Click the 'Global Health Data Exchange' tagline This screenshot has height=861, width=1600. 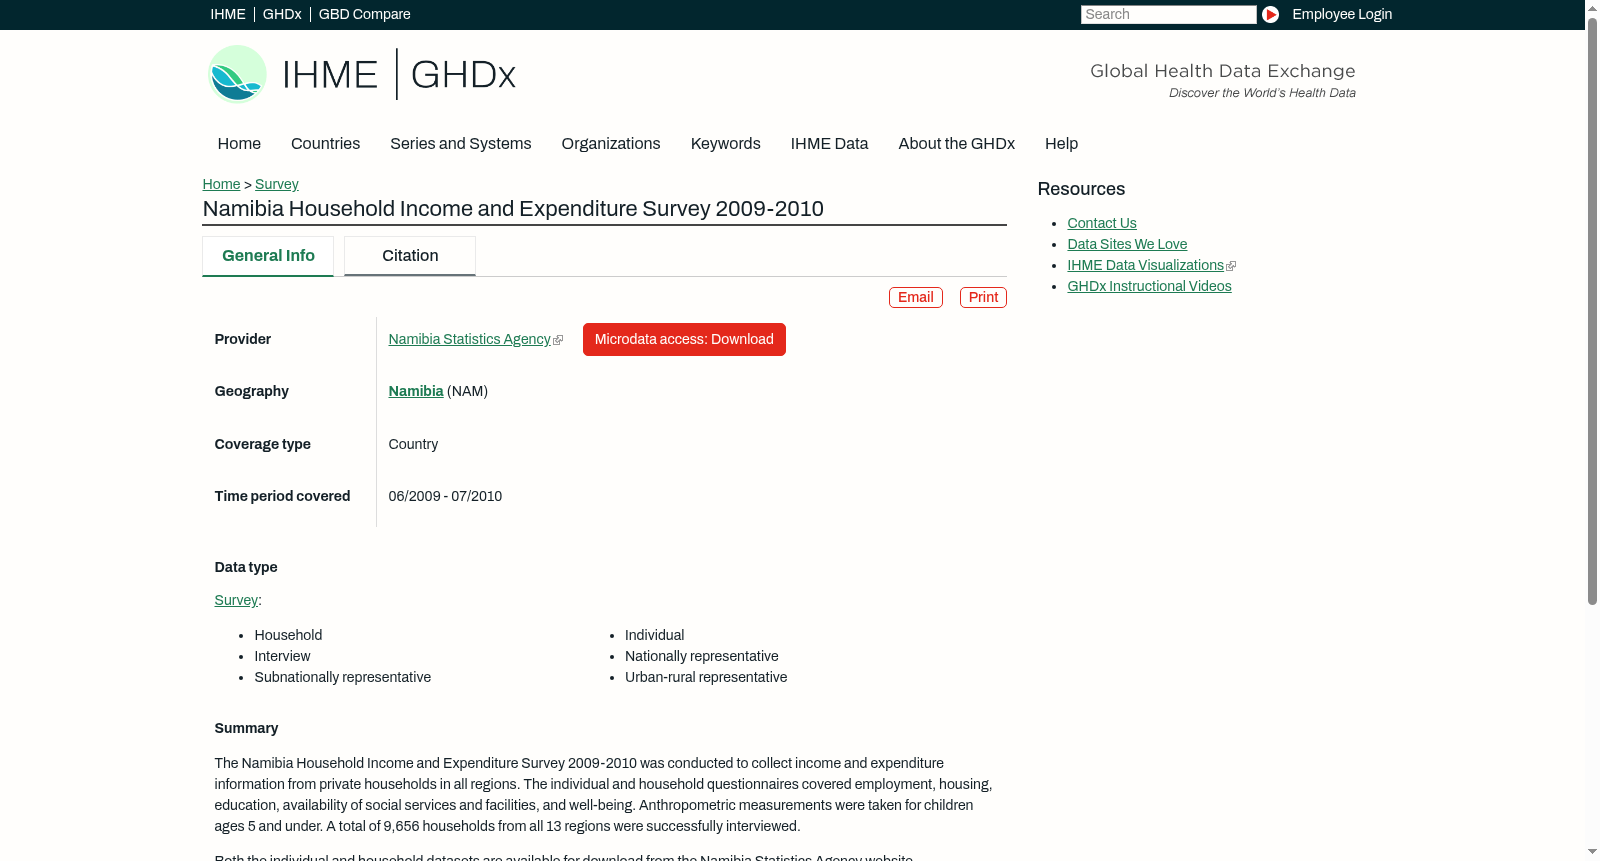(x=1222, y=71)
